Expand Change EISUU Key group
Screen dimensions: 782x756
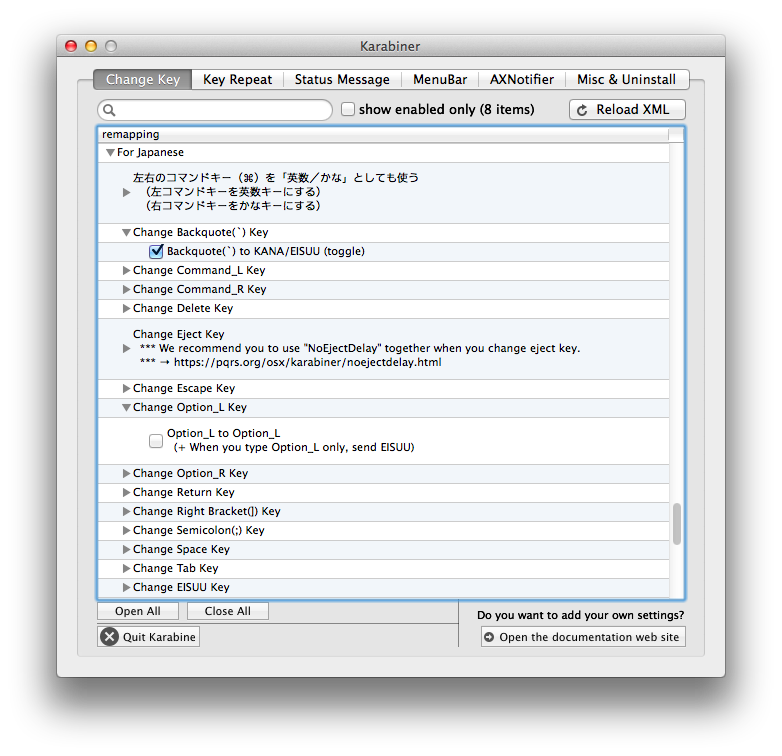127,587
